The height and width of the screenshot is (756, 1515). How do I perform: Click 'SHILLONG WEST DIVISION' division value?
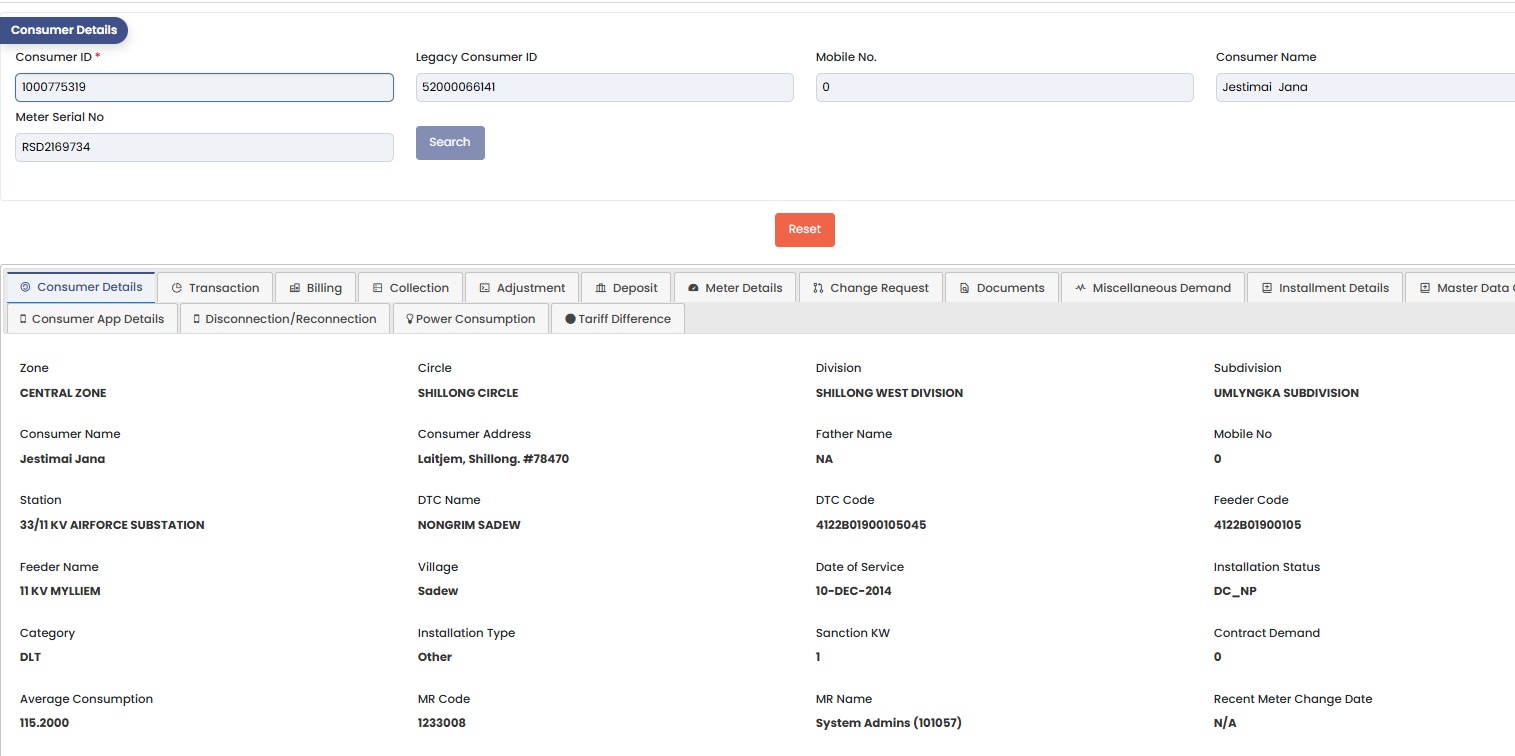890,393
